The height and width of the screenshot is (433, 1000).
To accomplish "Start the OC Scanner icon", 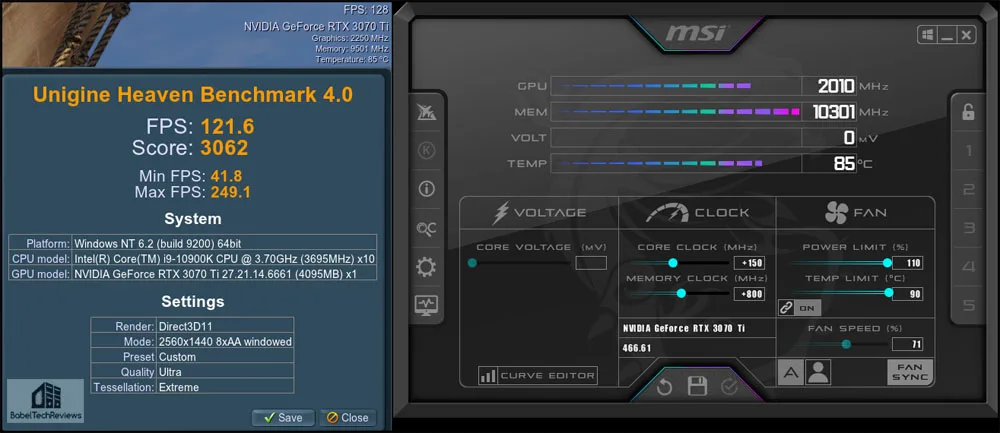I will (x=426, y=228).
